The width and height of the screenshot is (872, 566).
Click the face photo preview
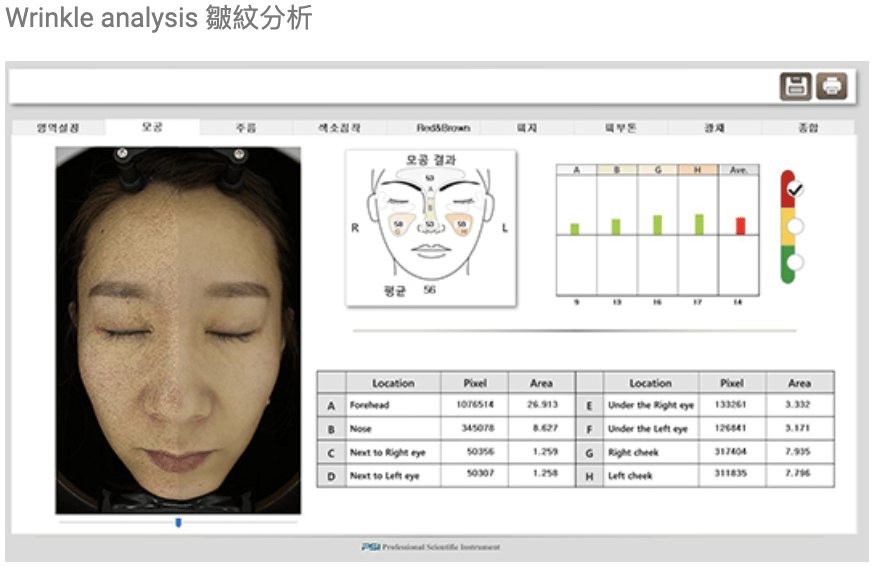178,330
